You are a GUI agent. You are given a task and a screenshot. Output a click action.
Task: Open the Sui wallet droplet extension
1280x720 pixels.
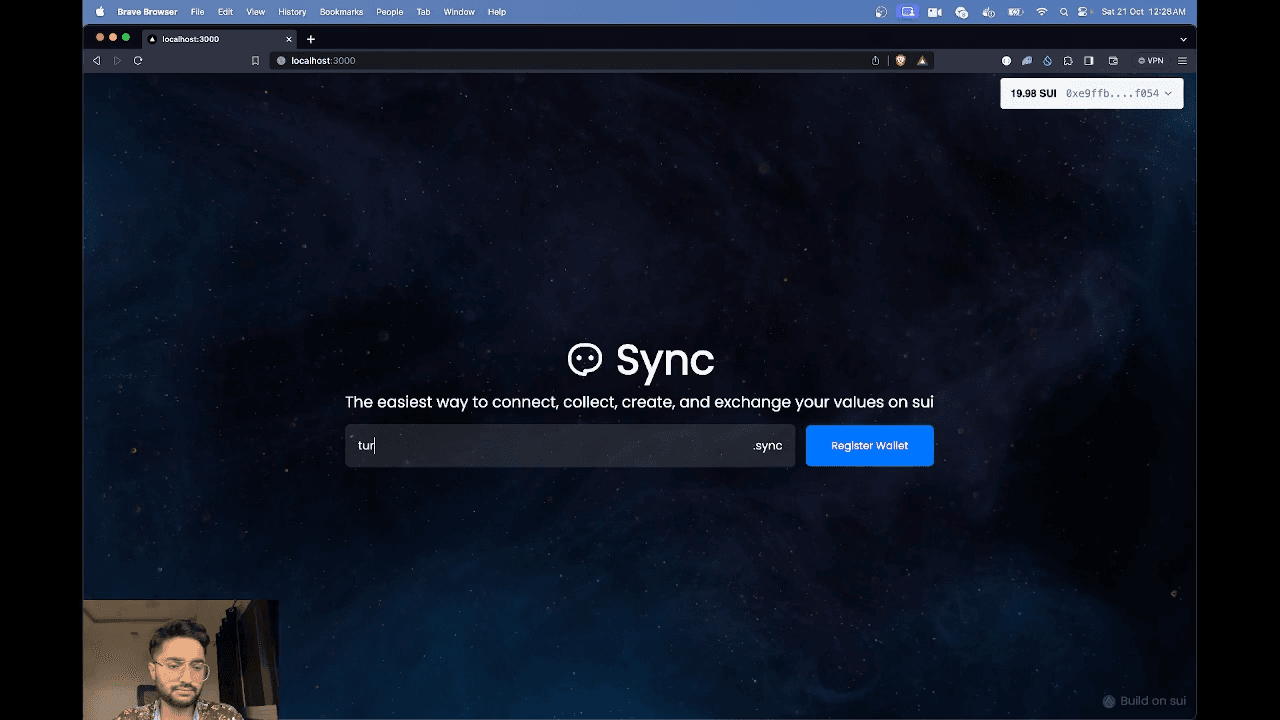(1047, 61)
